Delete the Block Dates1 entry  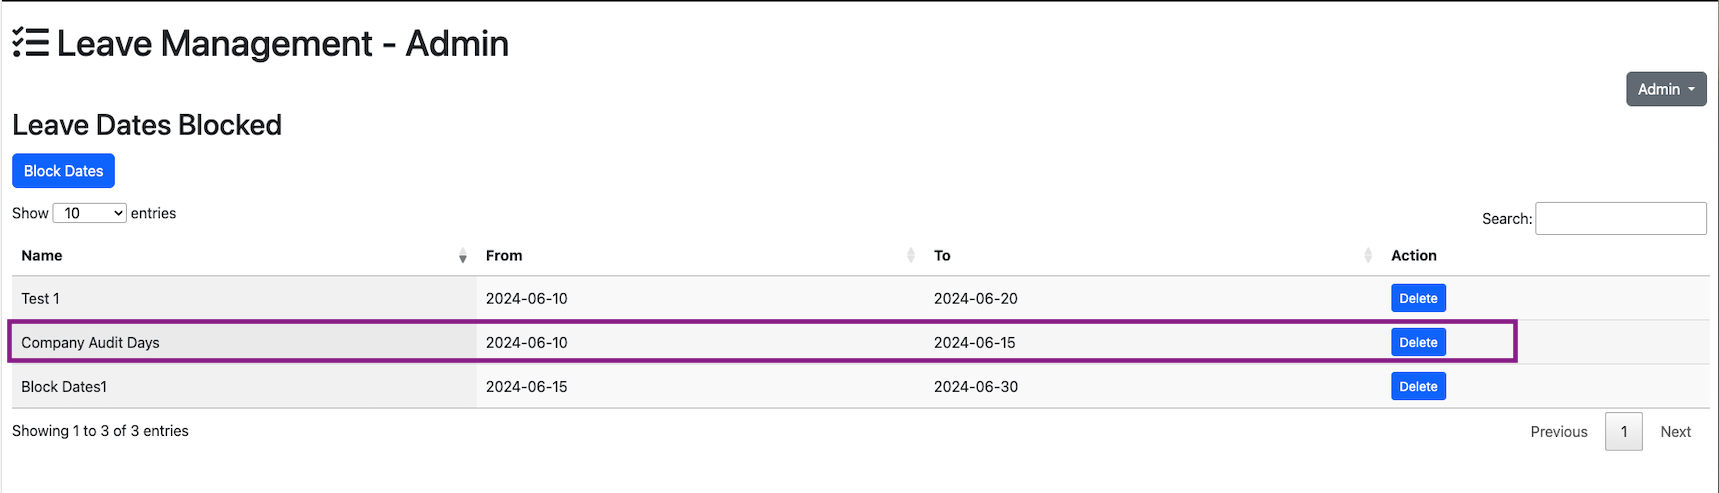(1417, 386)
